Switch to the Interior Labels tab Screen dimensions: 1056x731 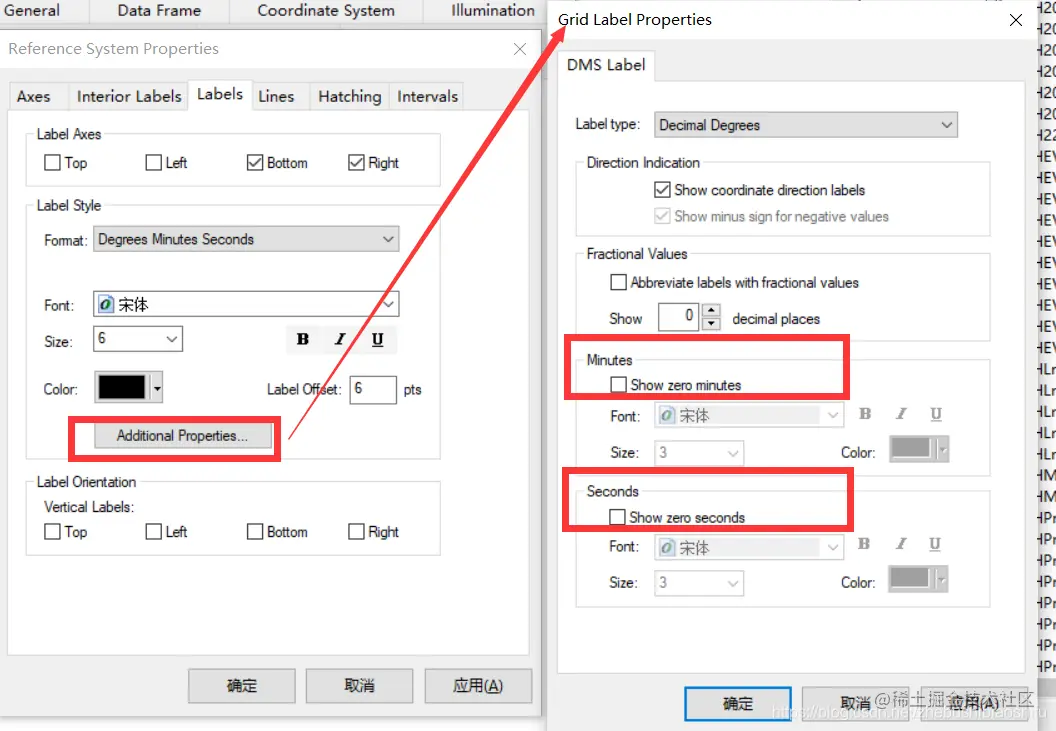[129, 96]
